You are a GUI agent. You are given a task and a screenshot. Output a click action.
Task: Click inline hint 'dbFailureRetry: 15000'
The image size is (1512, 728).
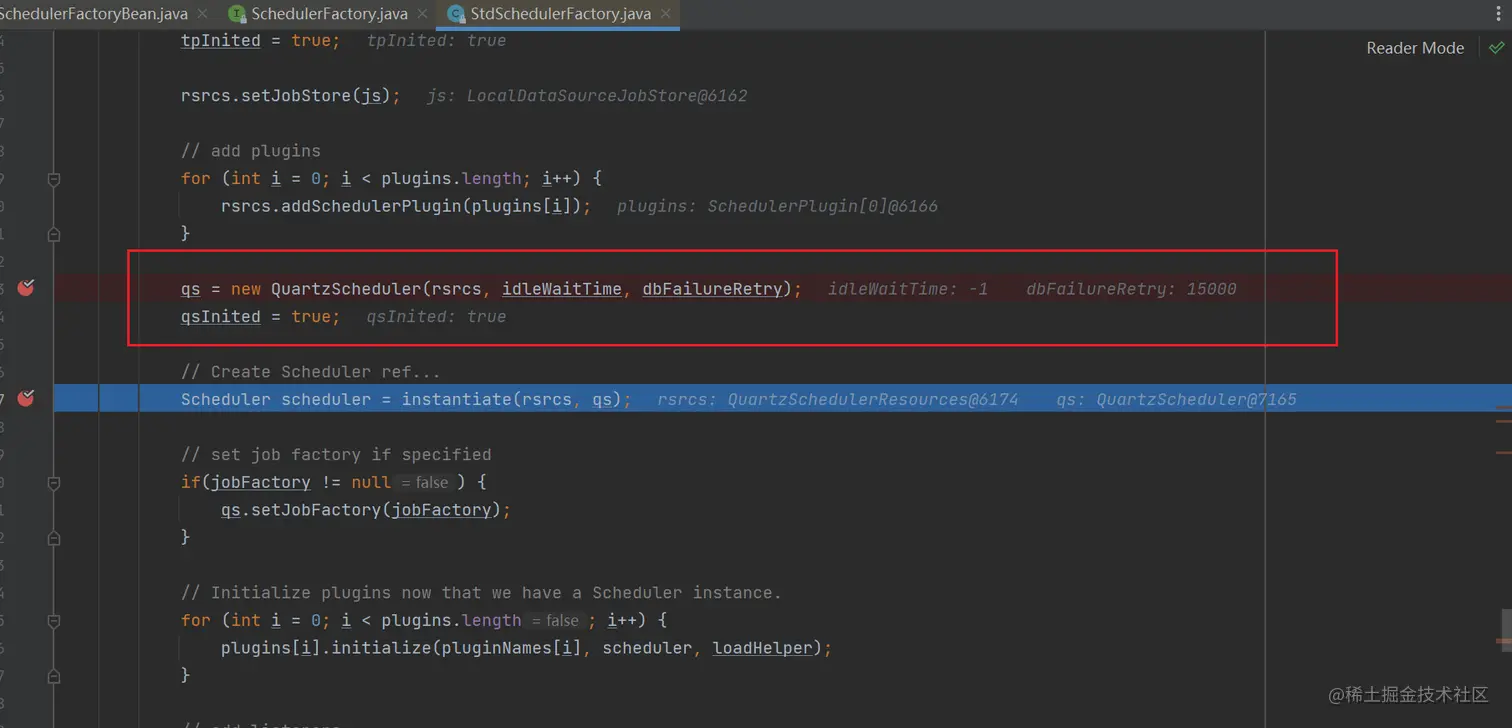(1131, 289)
